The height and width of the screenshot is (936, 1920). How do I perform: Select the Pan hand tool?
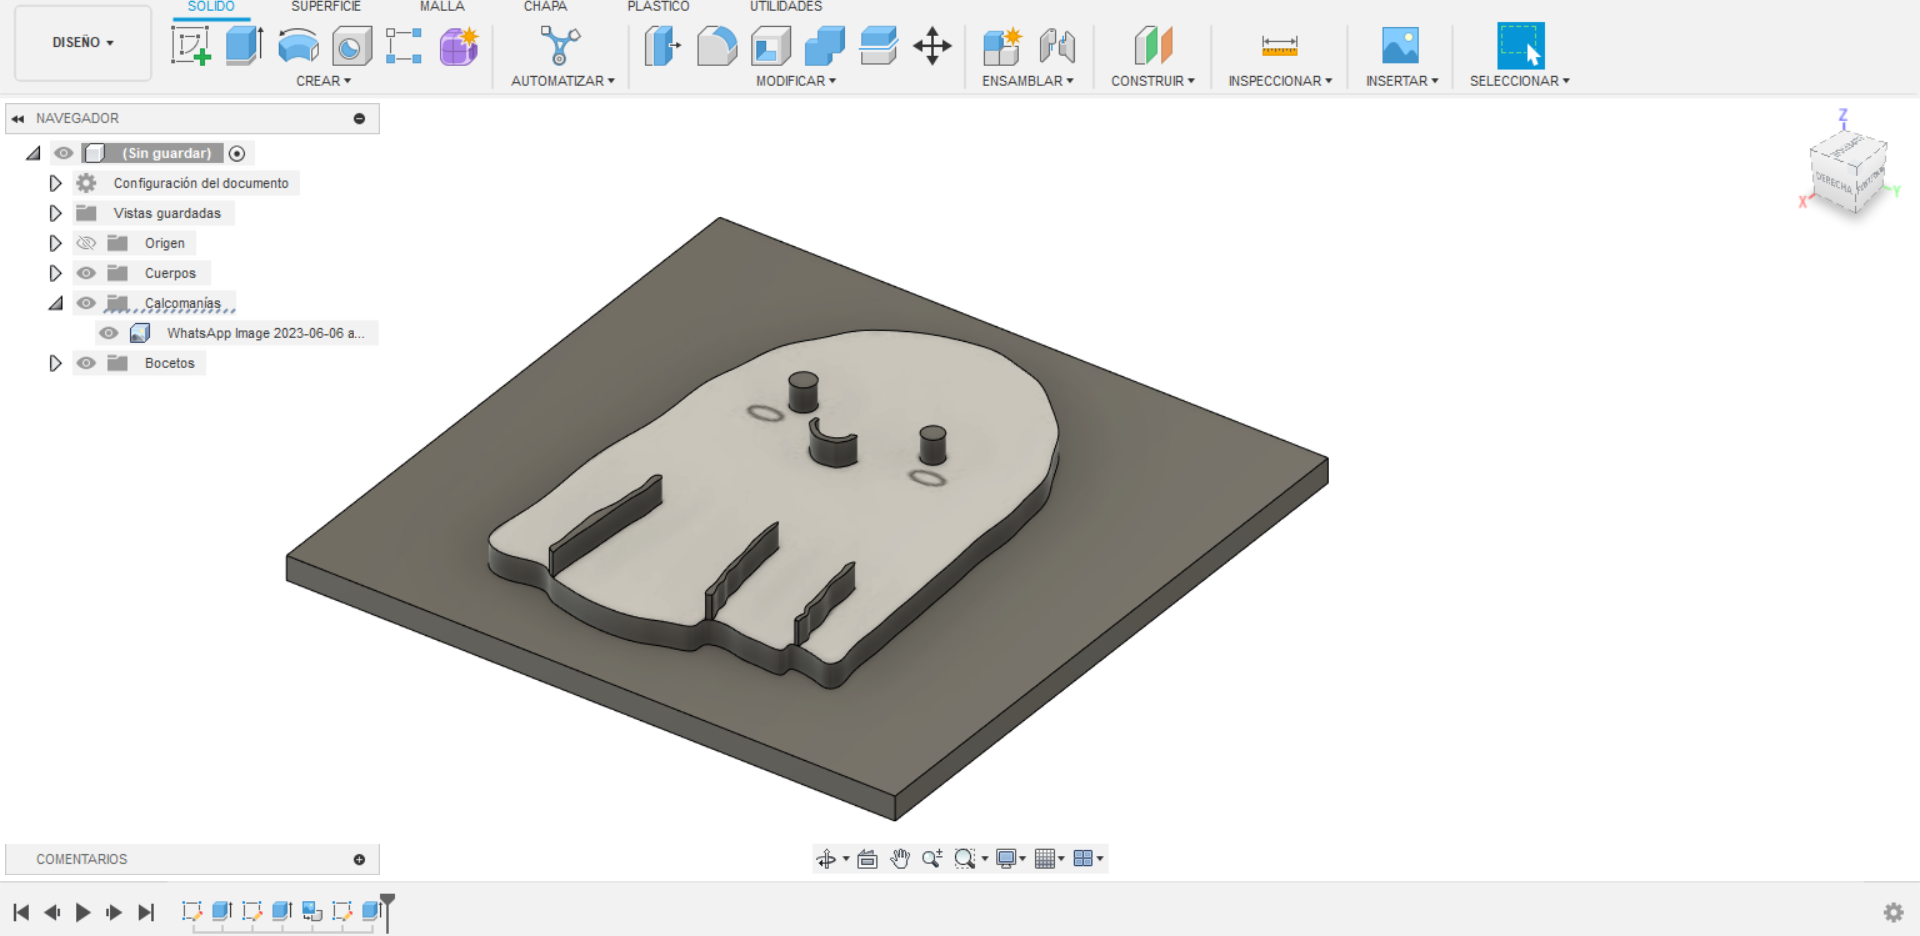click(x=900, y=859)
